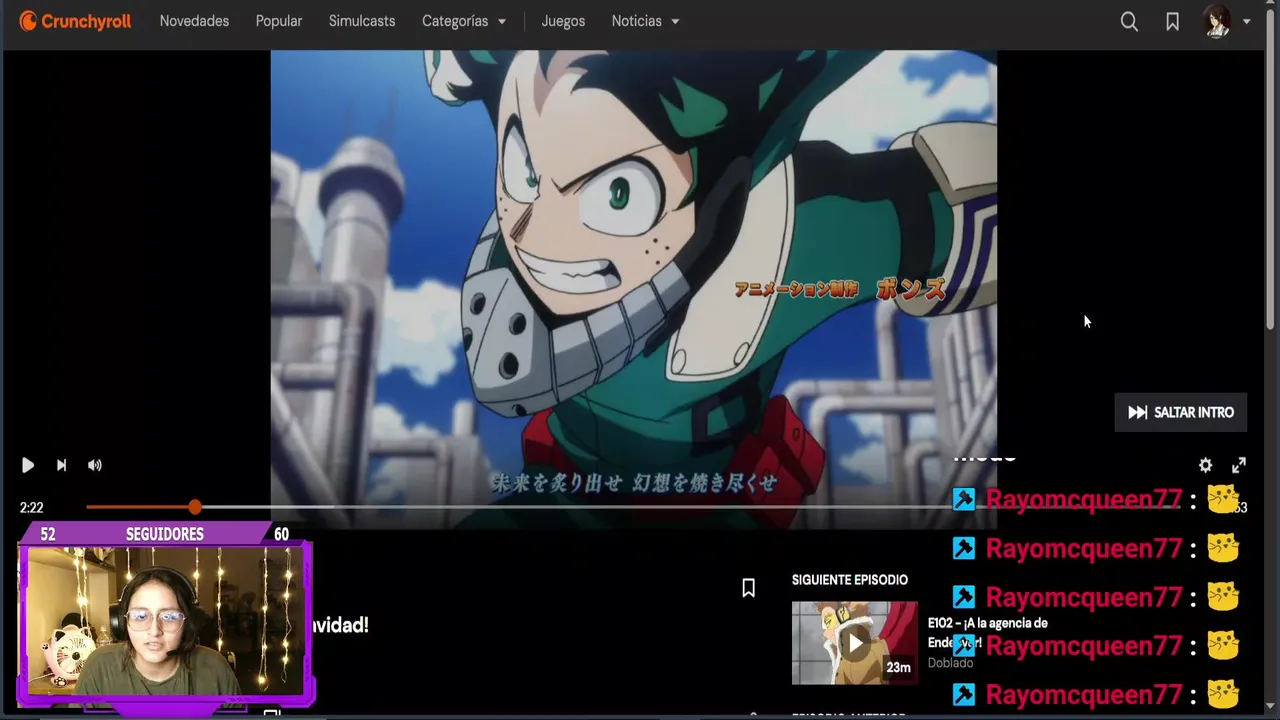Click the current time 2:22 label
The image size is (1280, 720).
pyautogui.click(x=32, y=507)
